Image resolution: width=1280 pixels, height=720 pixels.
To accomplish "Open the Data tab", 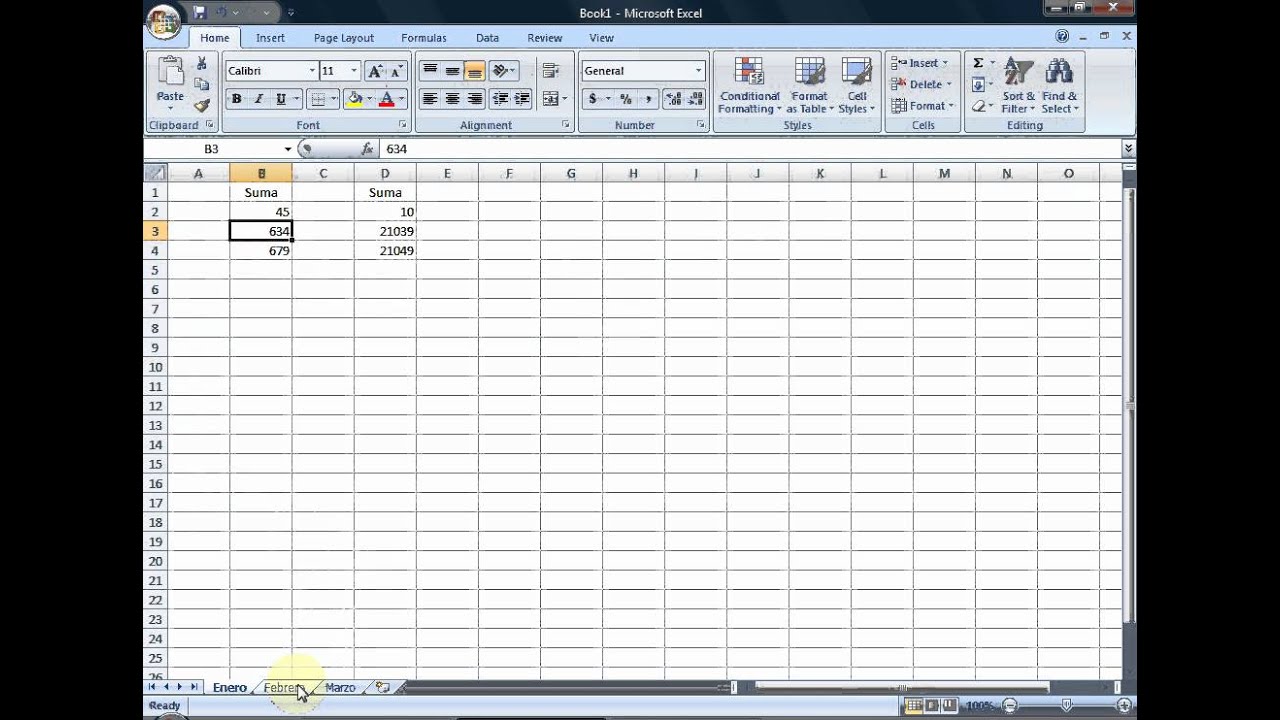I will click(487, 38).
